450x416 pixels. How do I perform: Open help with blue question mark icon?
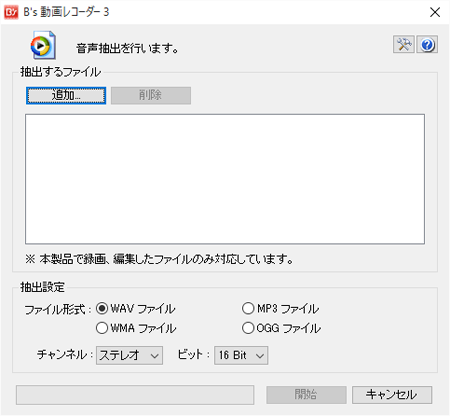coord(427,44)
